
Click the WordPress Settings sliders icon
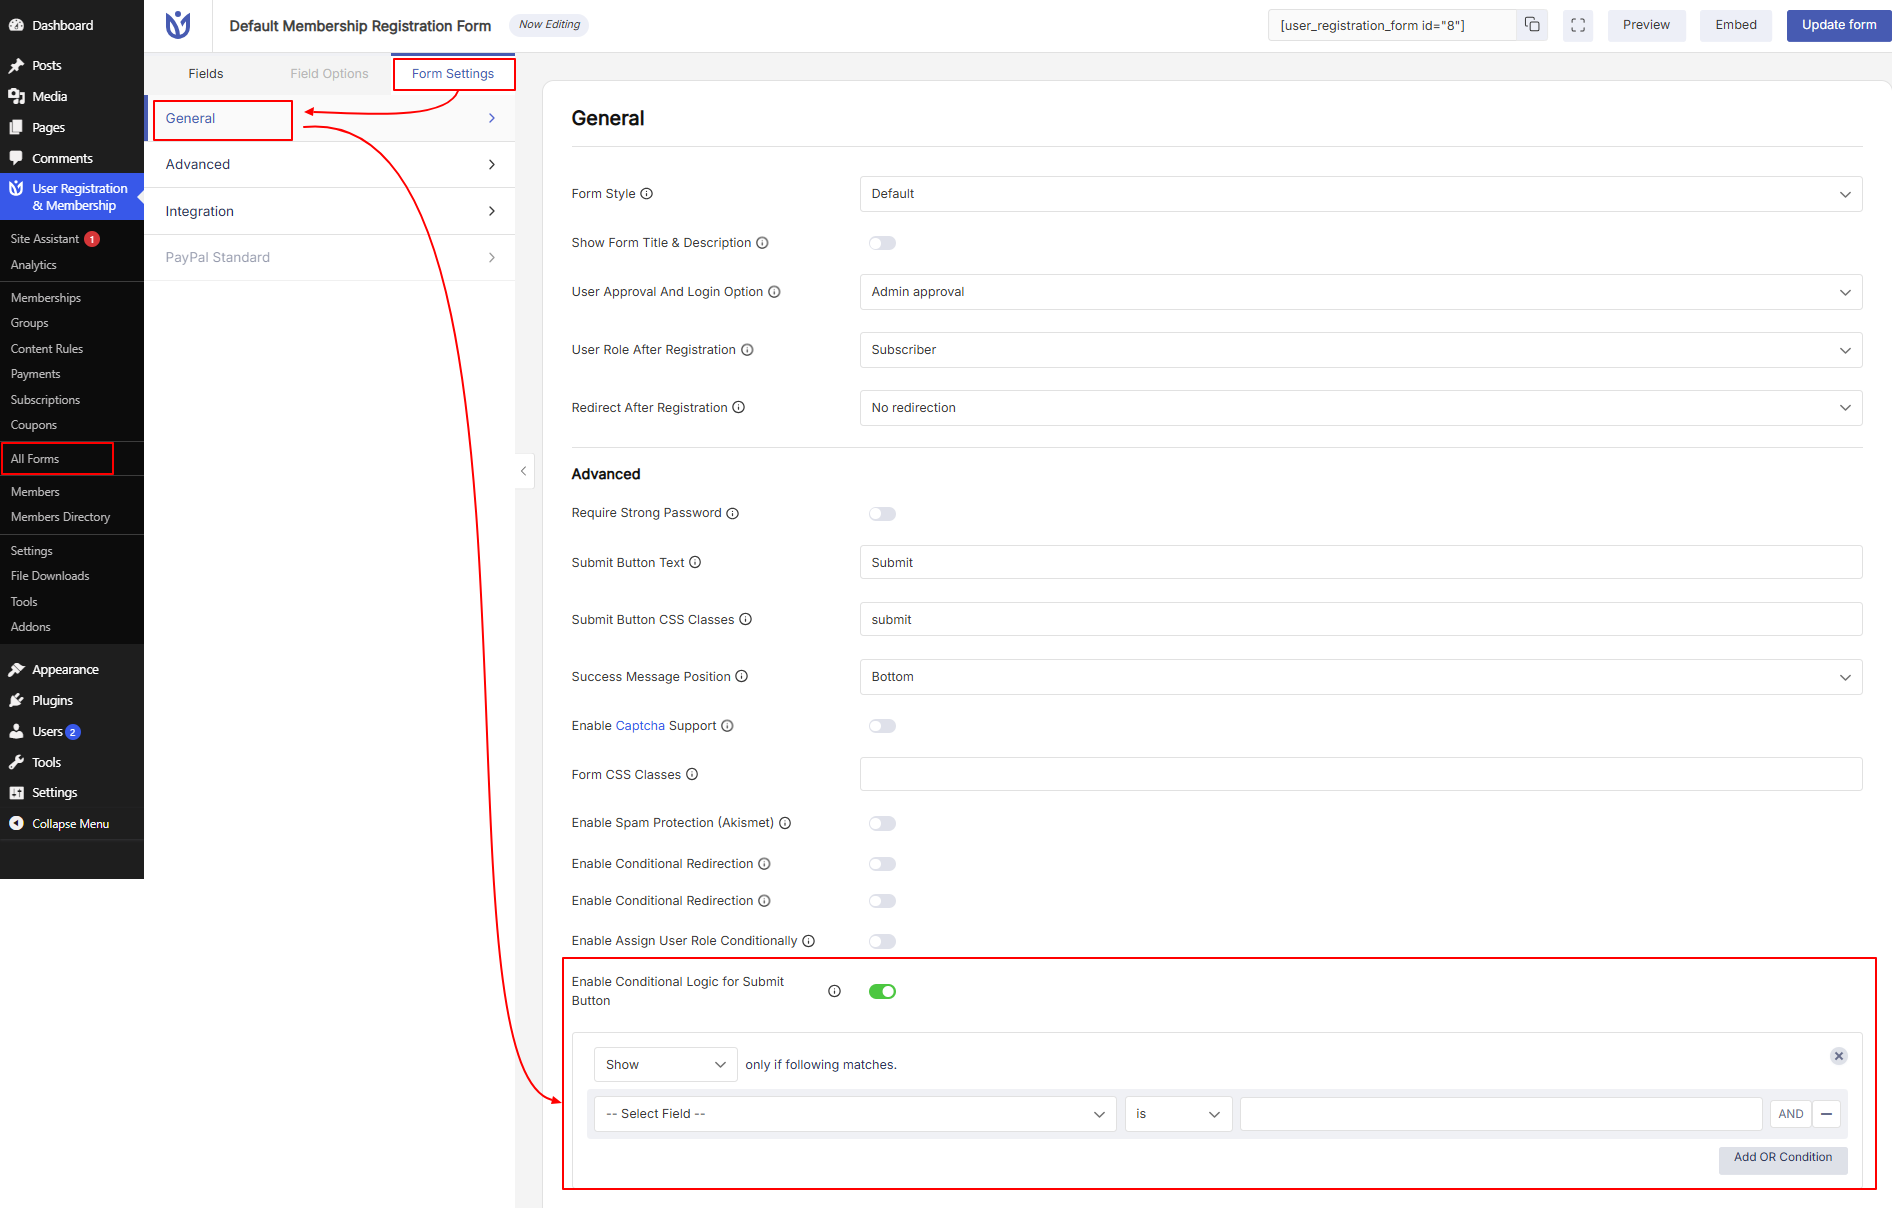click(x=16, y=792)
